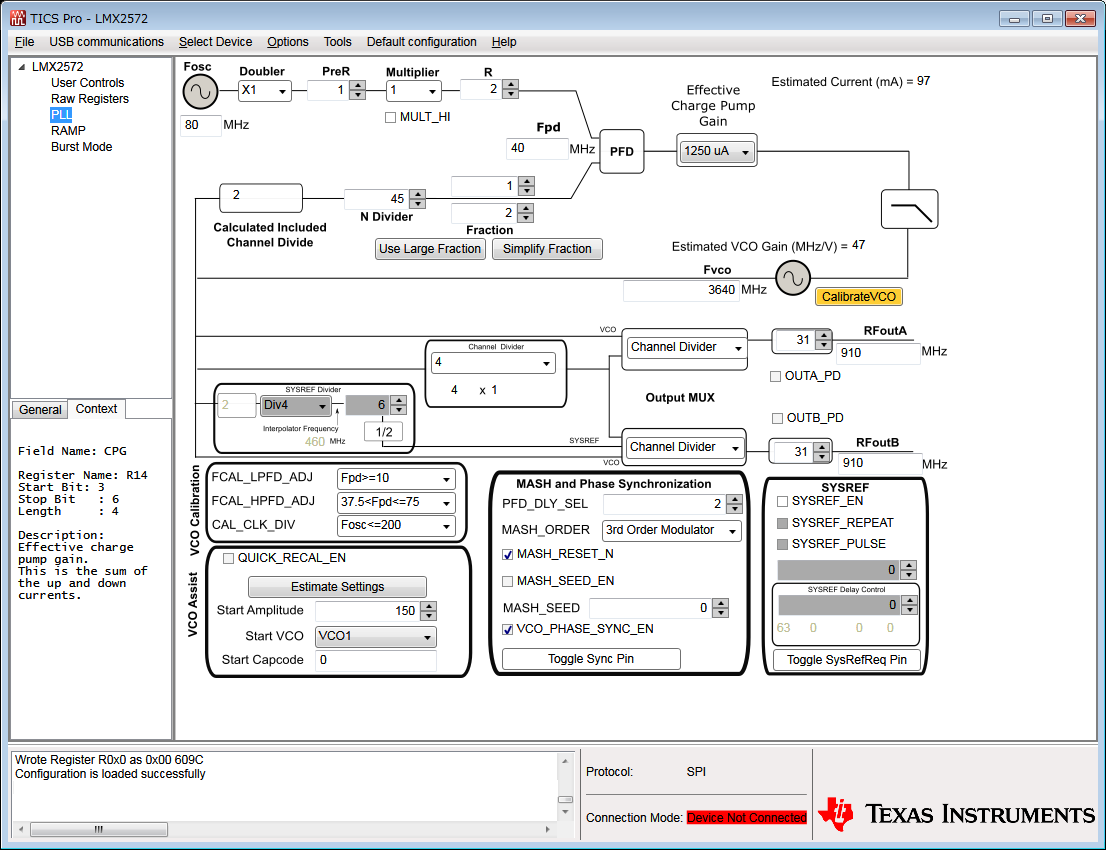Open the Select Device menu

click(x=215, y=42)
